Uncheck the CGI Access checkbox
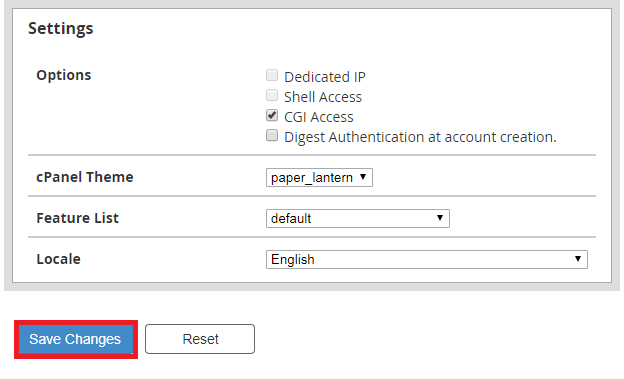 click(272, 115)
